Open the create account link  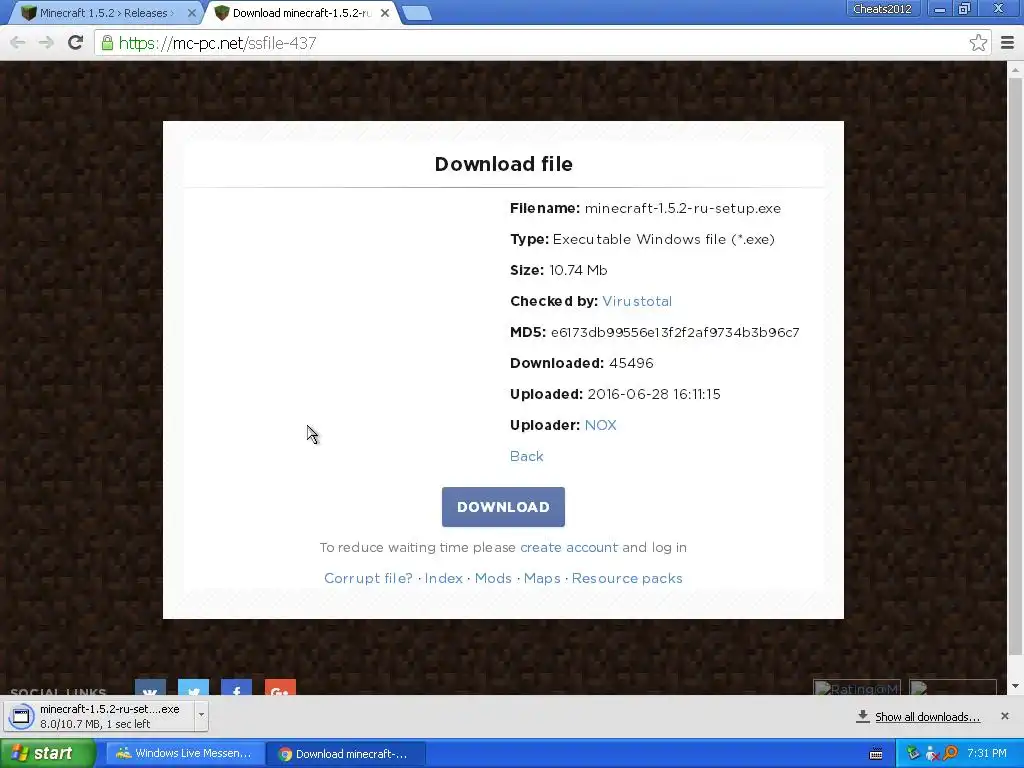click(569, 547)
